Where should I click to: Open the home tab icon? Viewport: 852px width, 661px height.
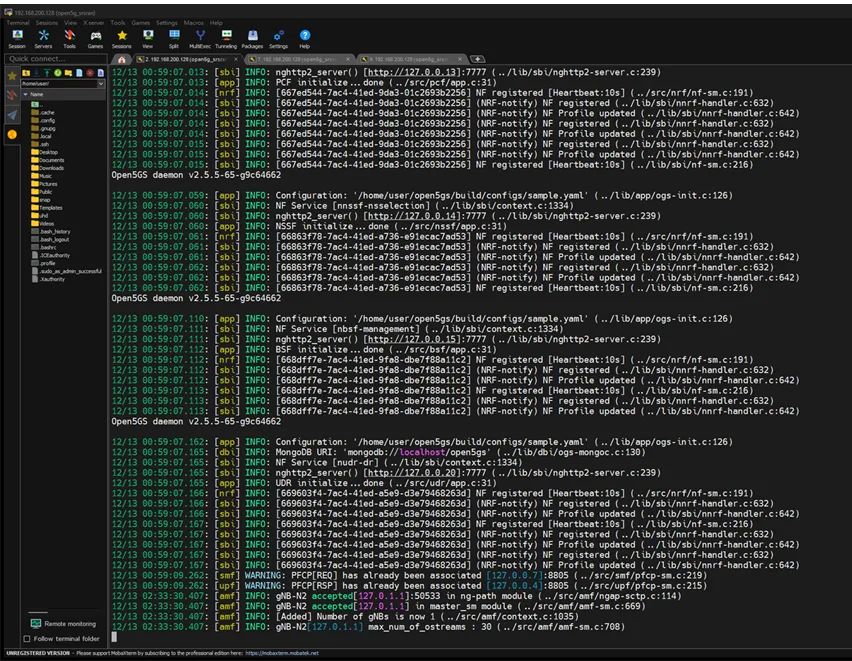tap(121, 59)
